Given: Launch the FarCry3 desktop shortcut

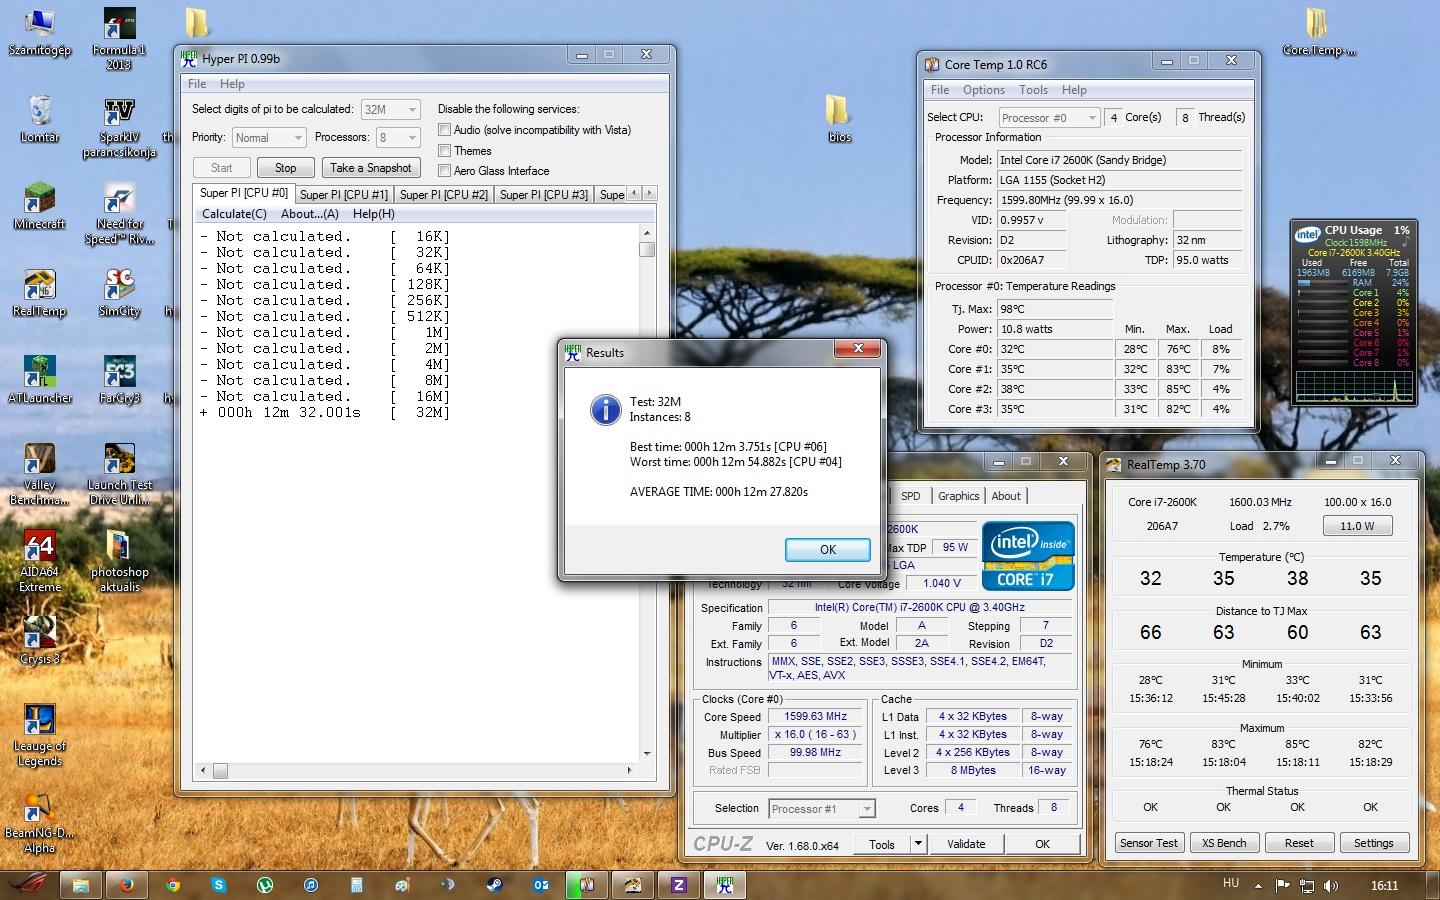Looking at the screenshot, I should click(119, 380).
